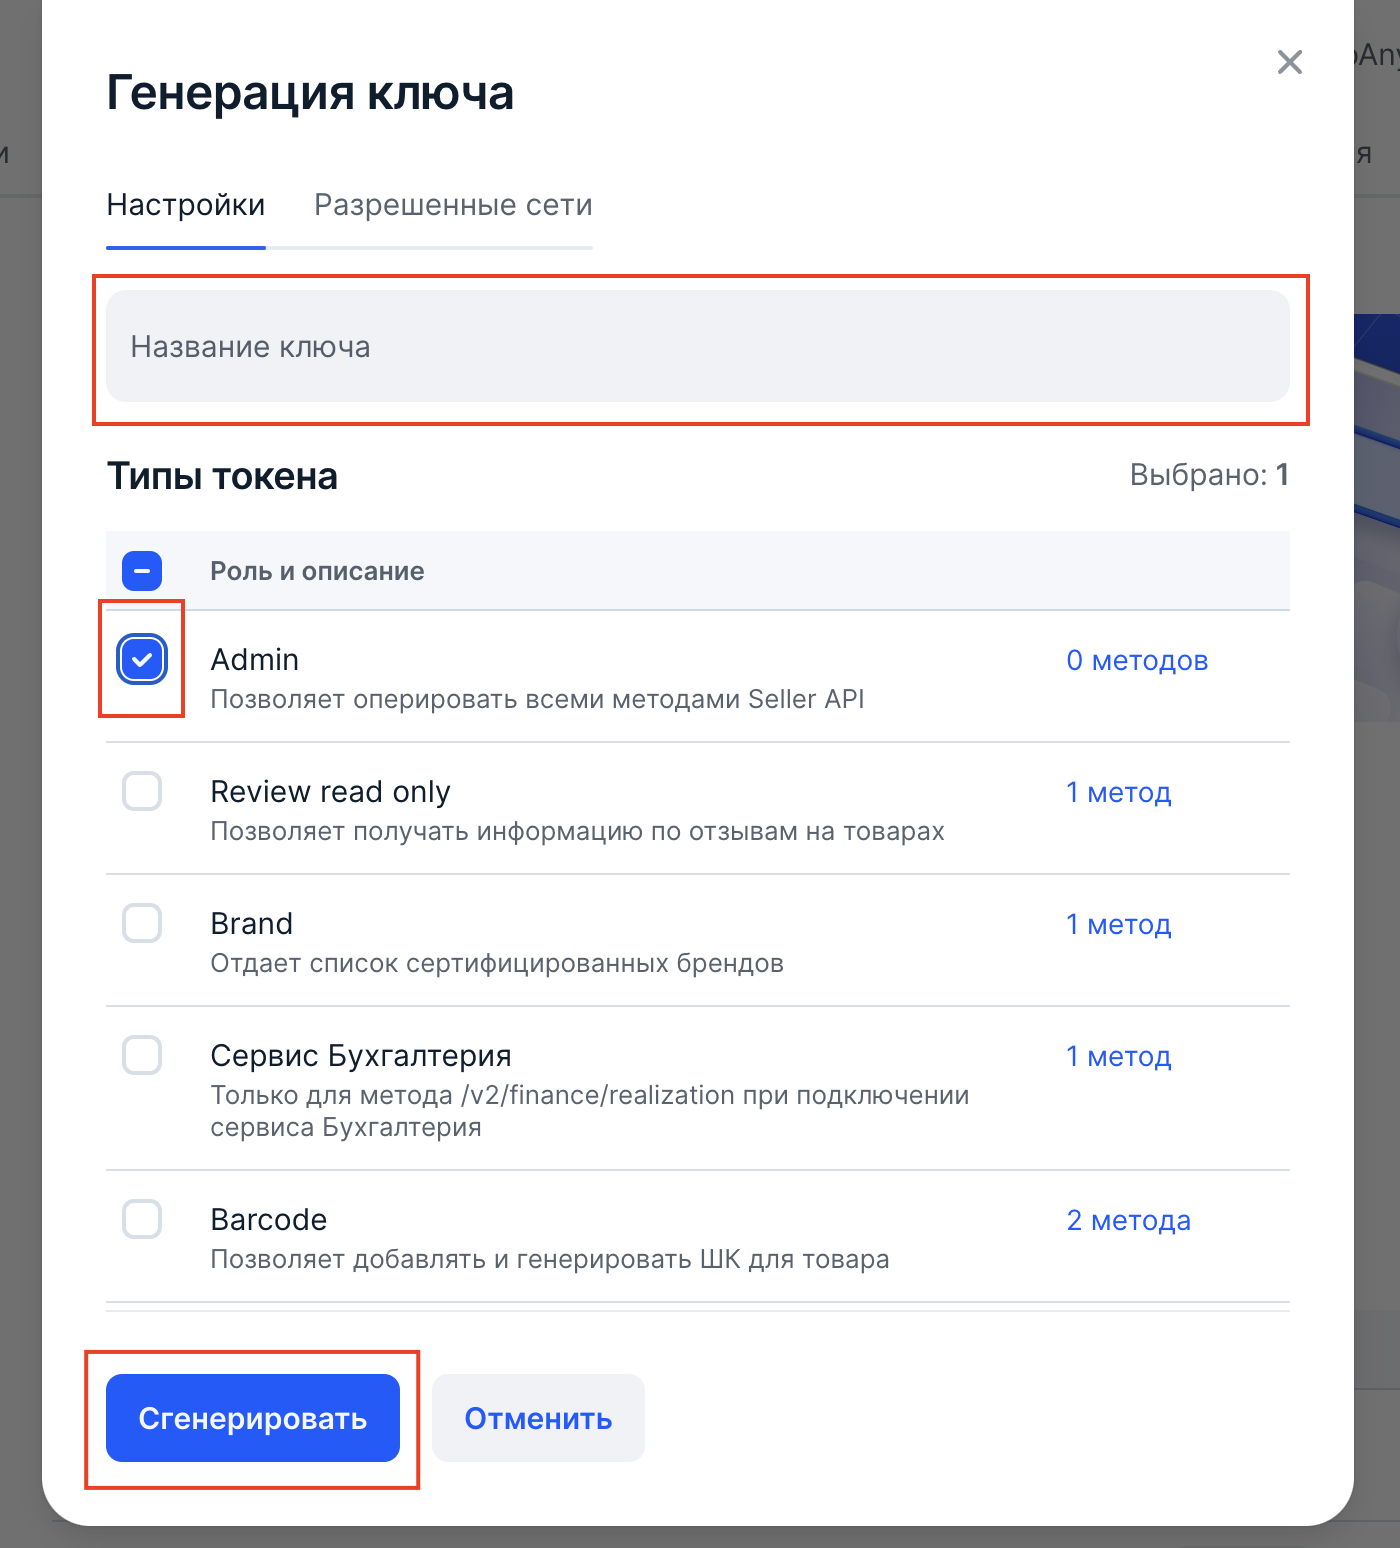Click the Отменить button
Screen dimensions: 1400x1548
coord(538,1418)
